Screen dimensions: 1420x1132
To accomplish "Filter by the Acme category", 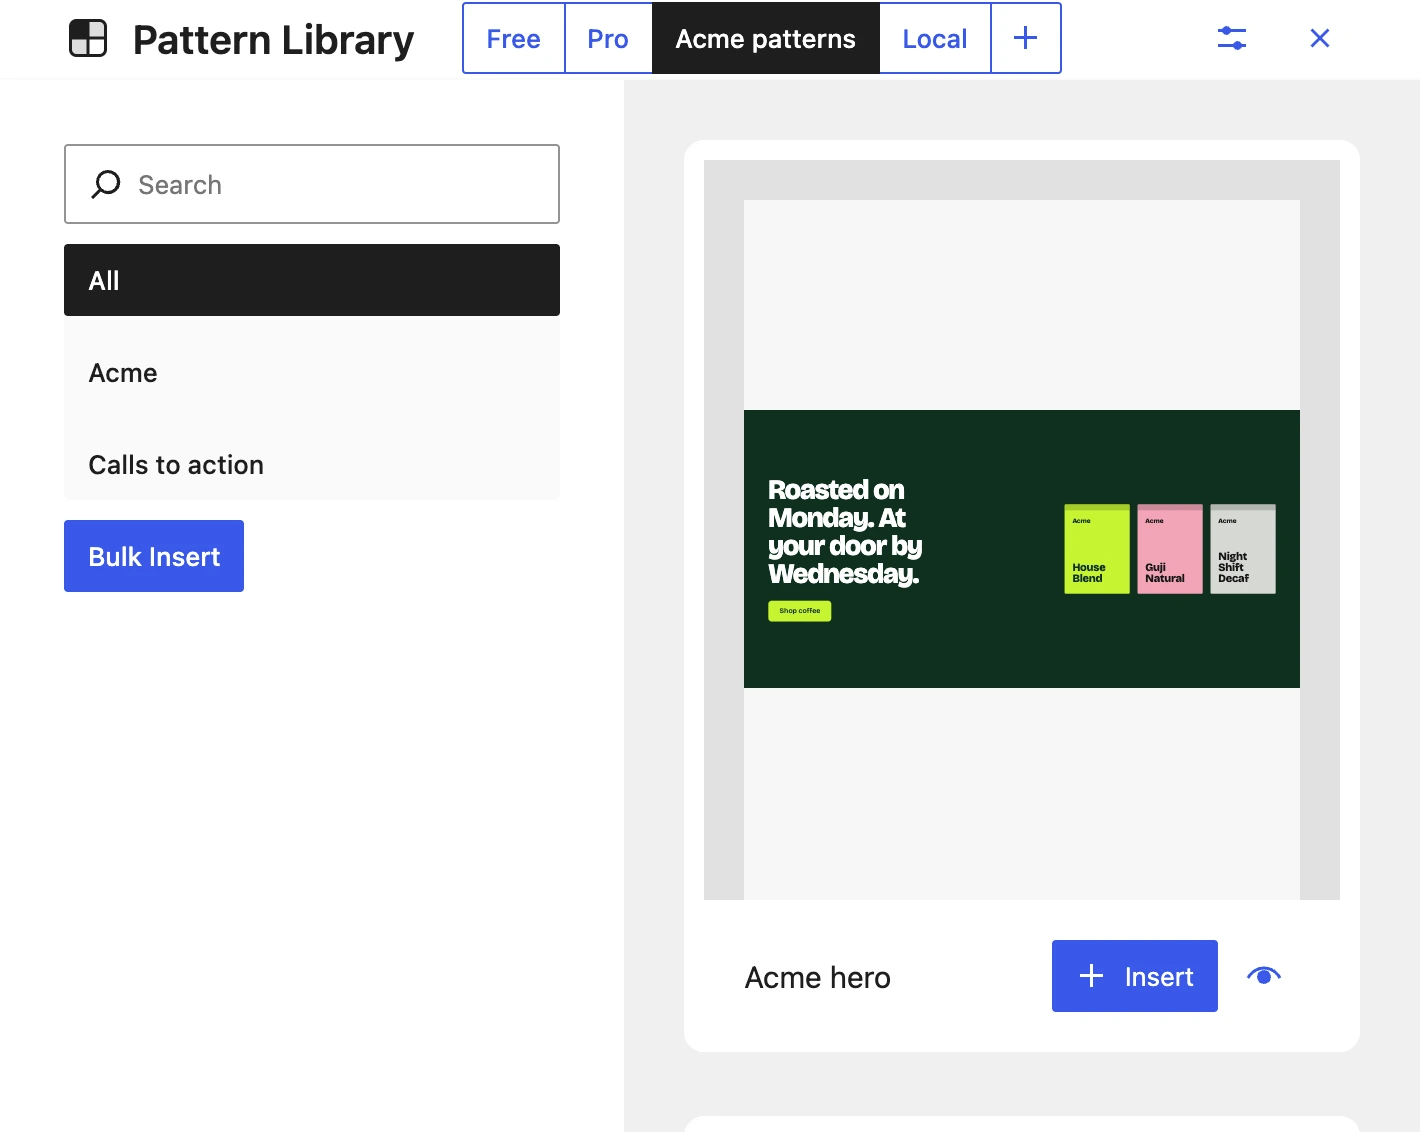I will point(312,372).
